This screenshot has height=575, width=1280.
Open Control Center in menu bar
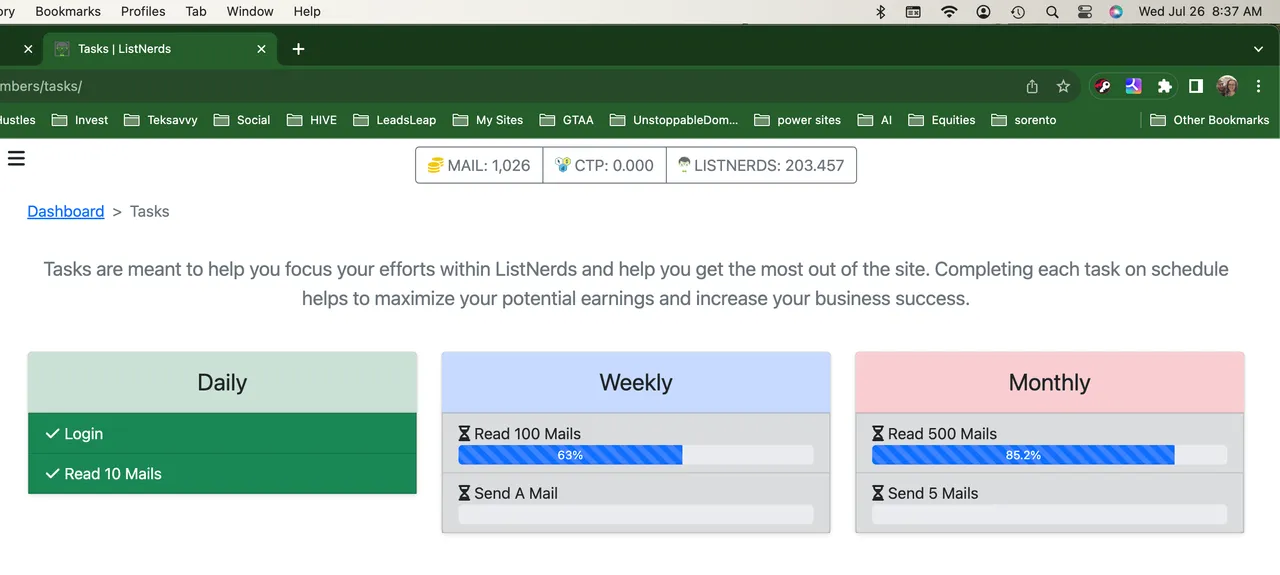pyautogui.click(x=1085, y=12)
